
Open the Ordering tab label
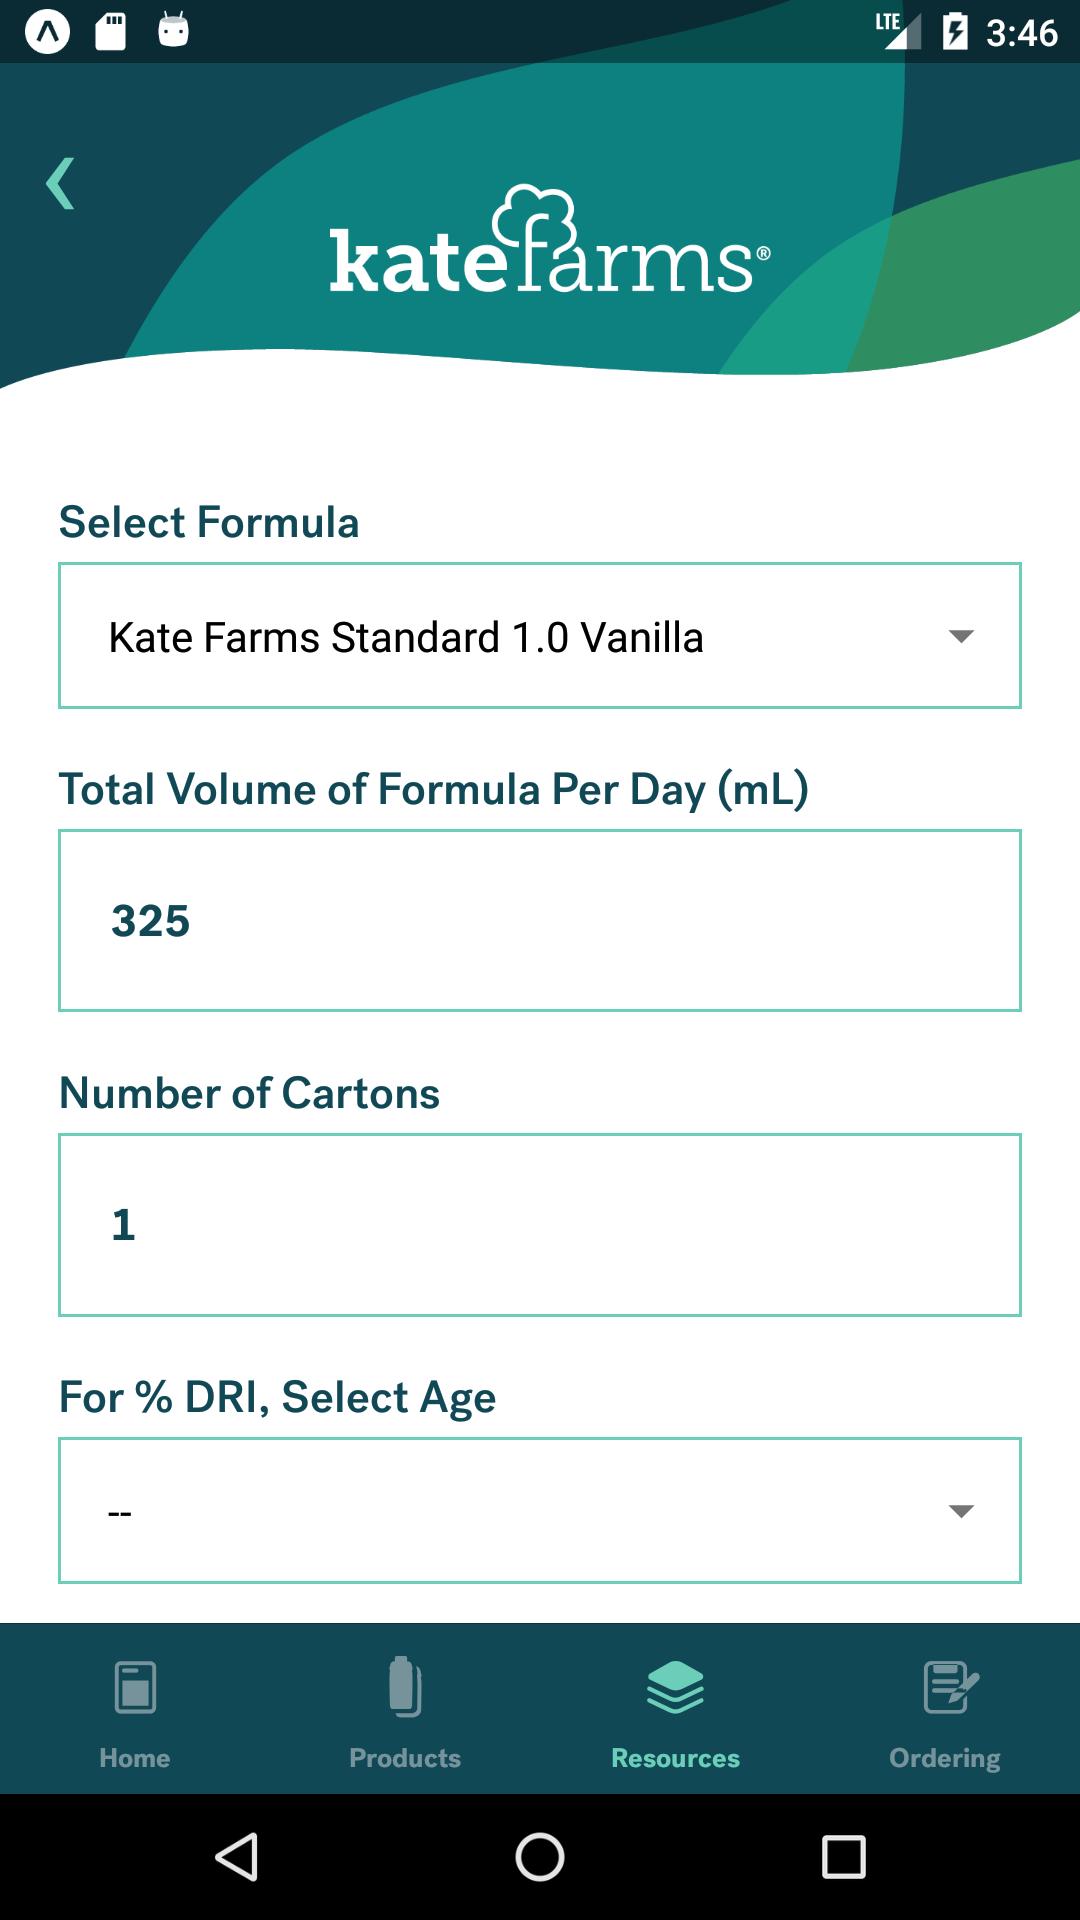(945, 1758)
